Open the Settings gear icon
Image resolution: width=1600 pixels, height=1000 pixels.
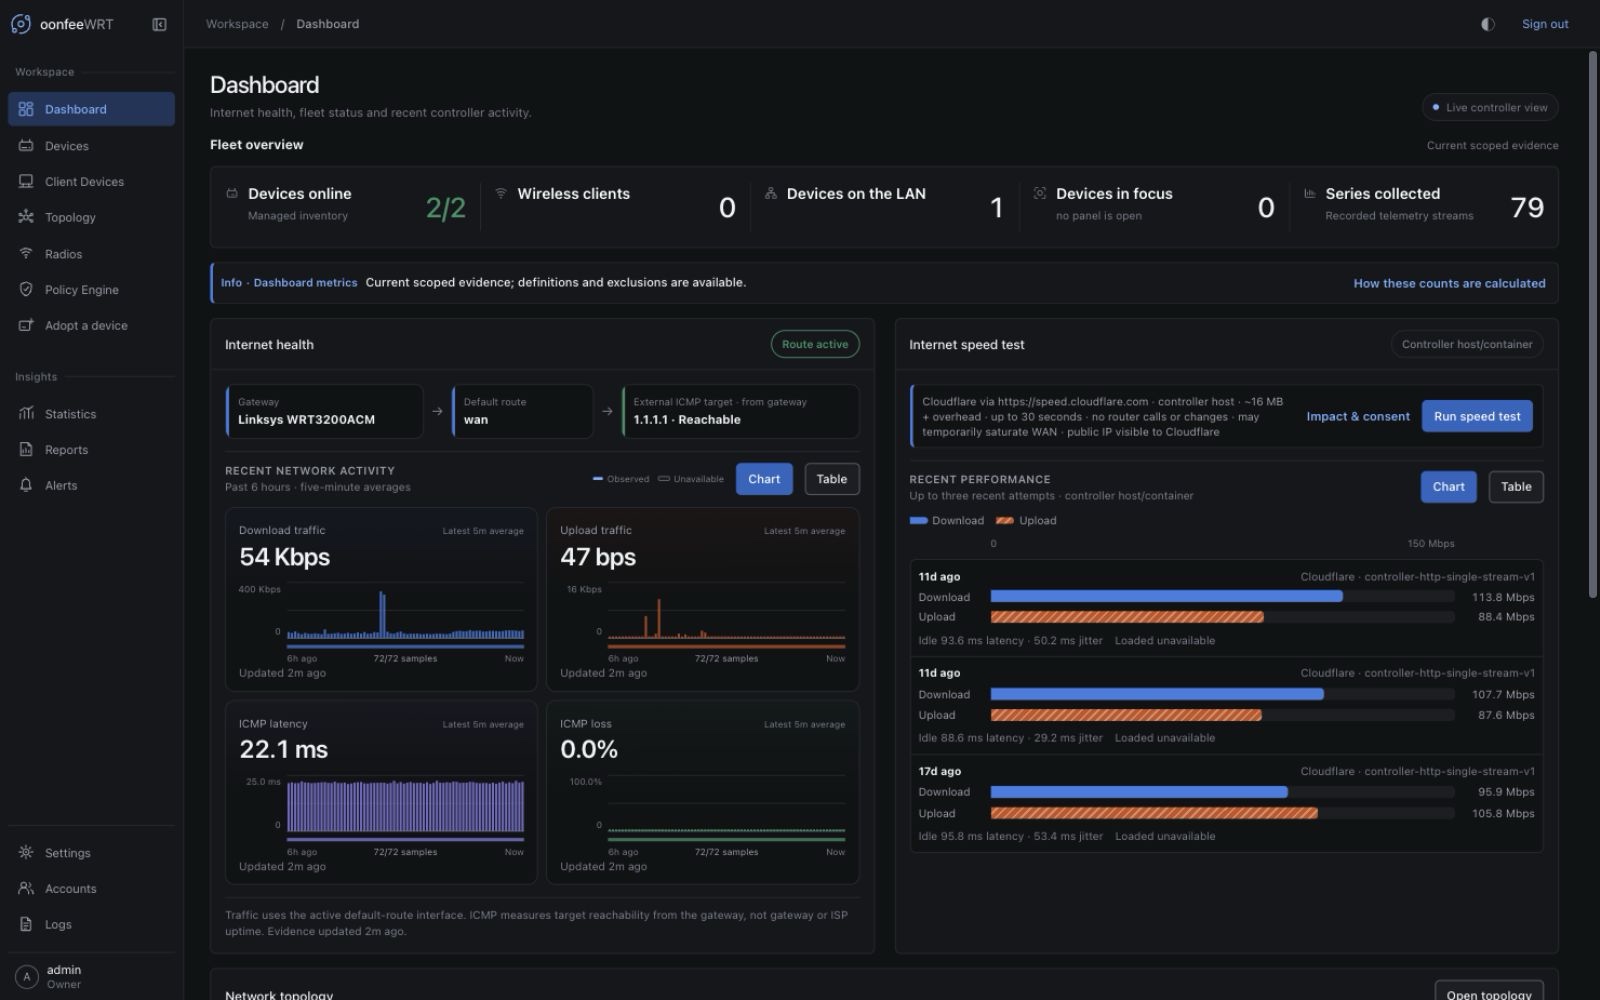pyautogui.click(x=26, y=853)
